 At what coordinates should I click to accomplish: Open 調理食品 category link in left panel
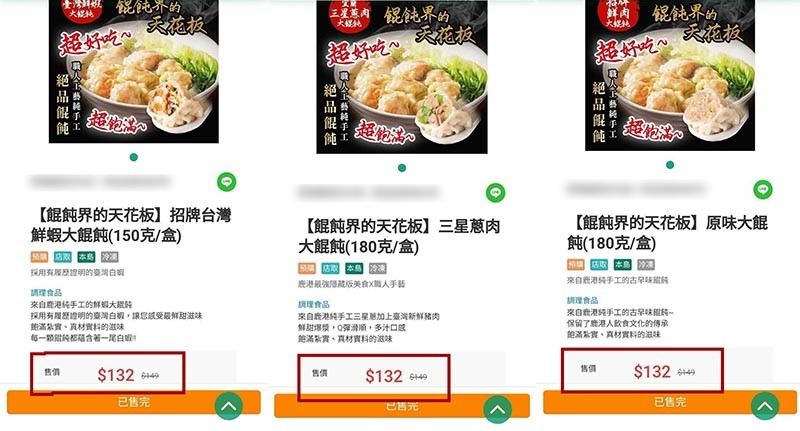46,293
